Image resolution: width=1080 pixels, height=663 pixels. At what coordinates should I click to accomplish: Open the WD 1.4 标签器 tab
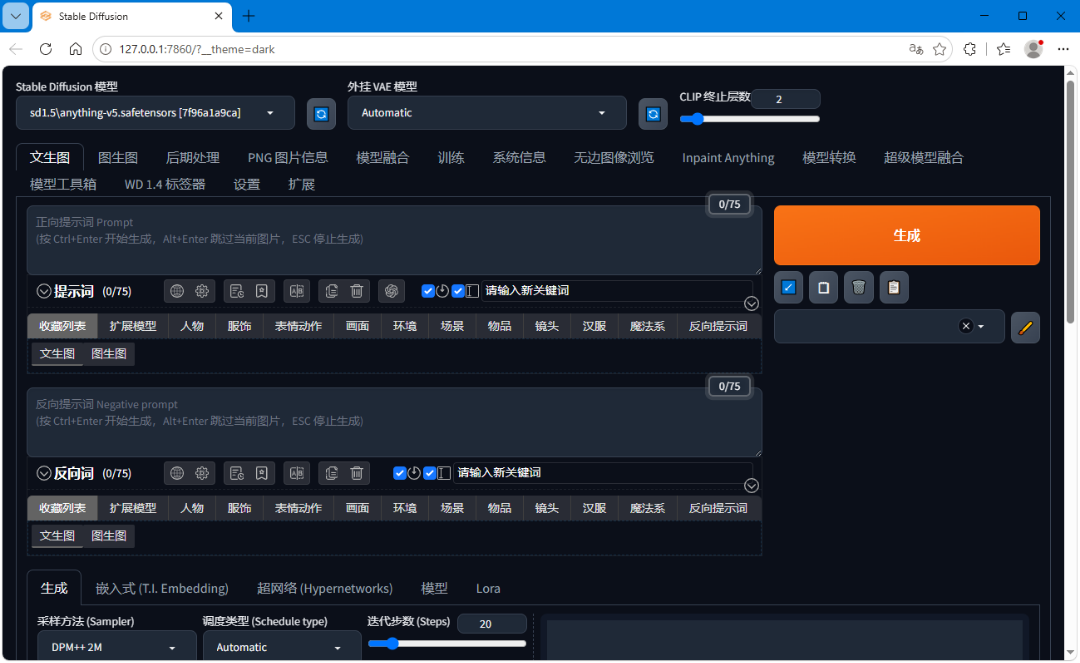[165, 185]
